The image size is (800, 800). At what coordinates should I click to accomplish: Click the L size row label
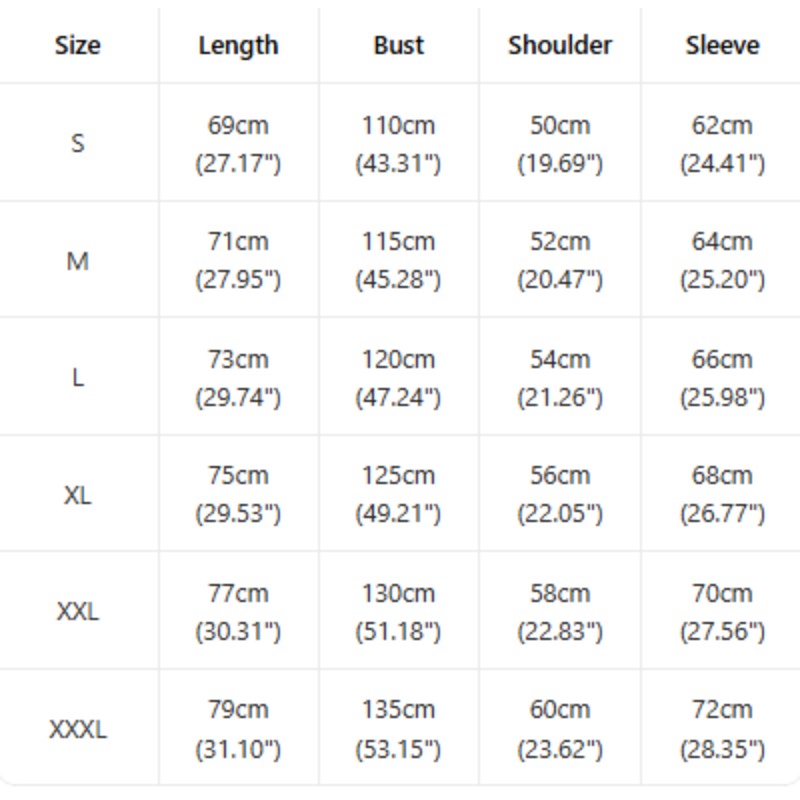click(78, 378)
